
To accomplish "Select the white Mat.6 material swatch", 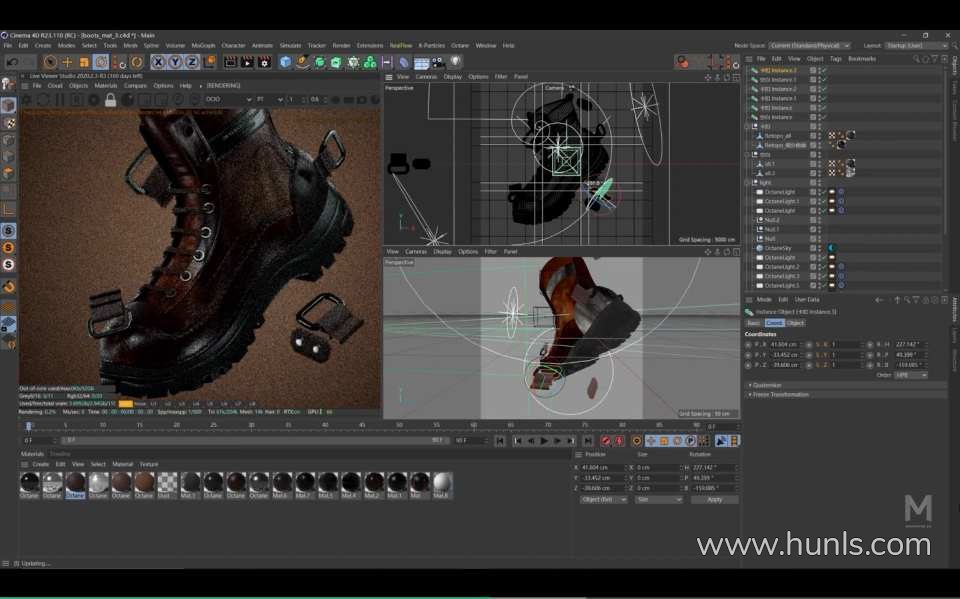I will [442, 483].
